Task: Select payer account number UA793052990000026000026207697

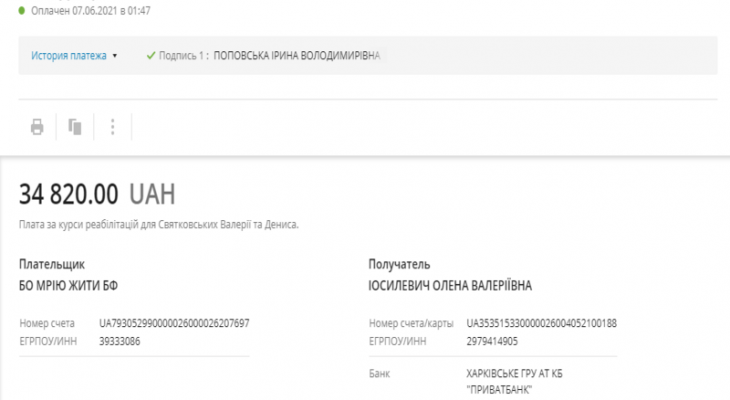Action: click(x=174, y=323)
